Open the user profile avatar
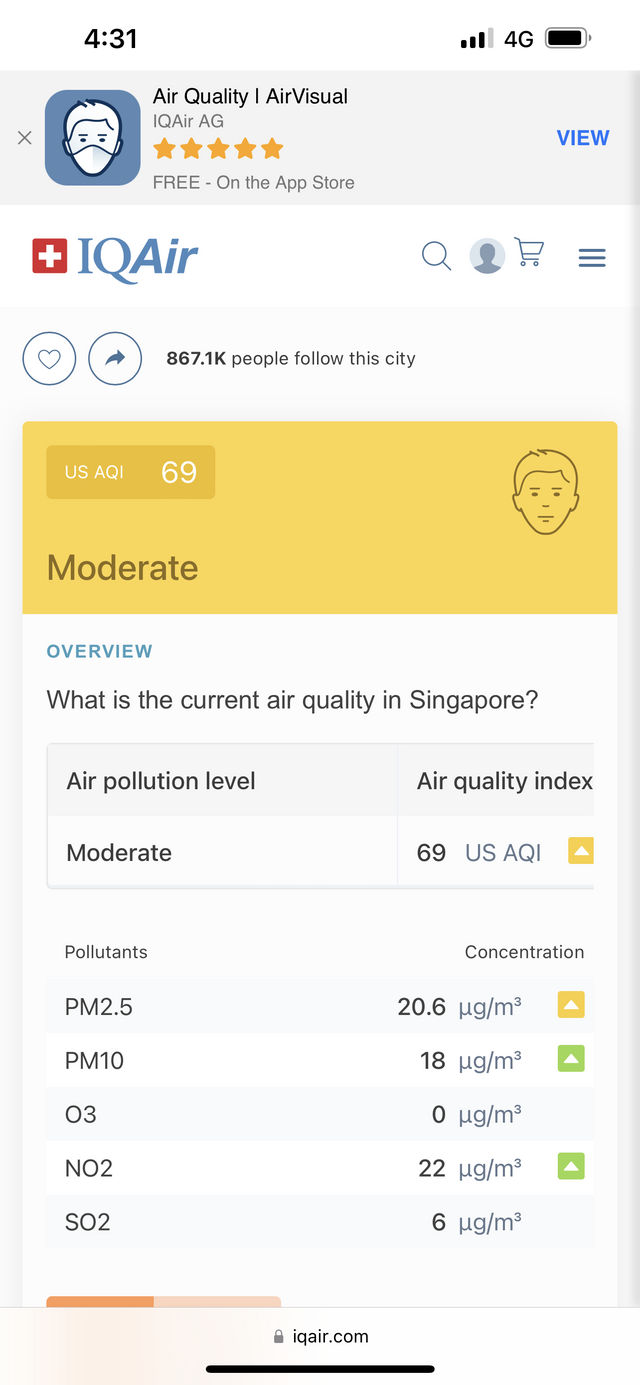This screenshot has width=640, height=1385. click(x=487, y=256)
